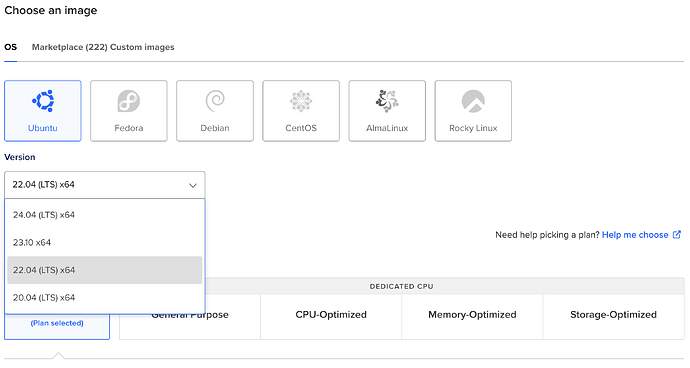
Task: Choose the AlmaLinux logo icon
Action: [x=387, y=101]
